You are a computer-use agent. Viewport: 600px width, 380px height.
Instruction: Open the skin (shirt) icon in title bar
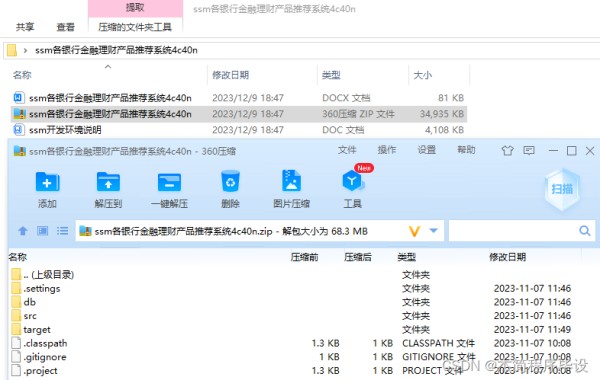tap(507, 150)
